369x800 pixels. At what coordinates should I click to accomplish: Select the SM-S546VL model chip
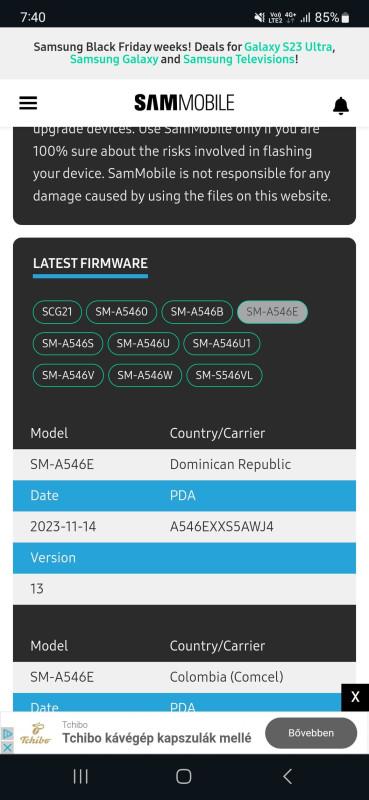tap(224, 376)
